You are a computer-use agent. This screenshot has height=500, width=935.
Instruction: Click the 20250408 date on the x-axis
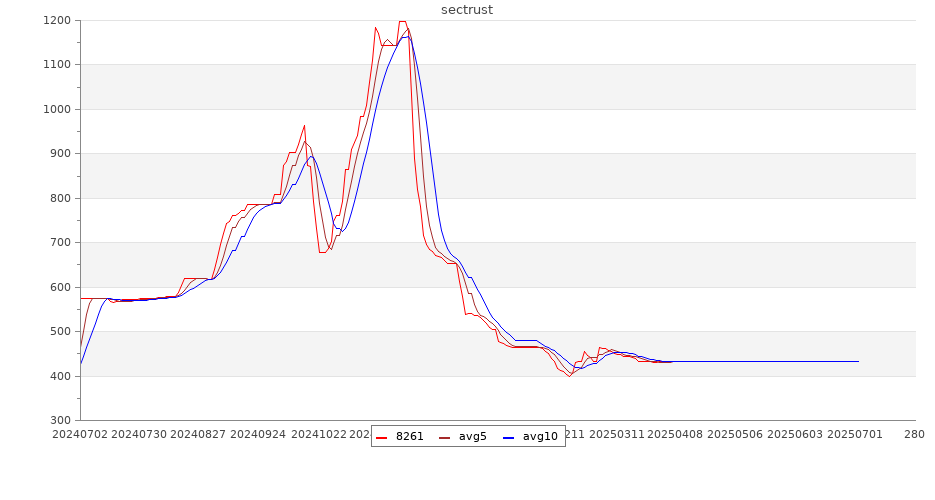point(677,434)
